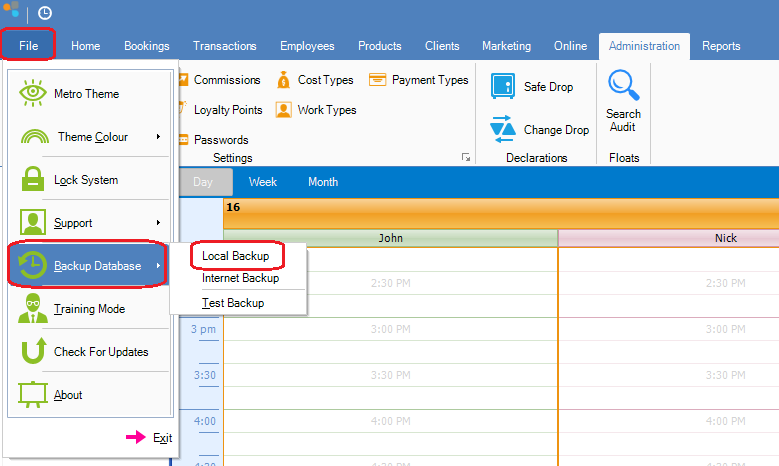
Task: Click the Lock System padlock icon
Action: point(33,180)
